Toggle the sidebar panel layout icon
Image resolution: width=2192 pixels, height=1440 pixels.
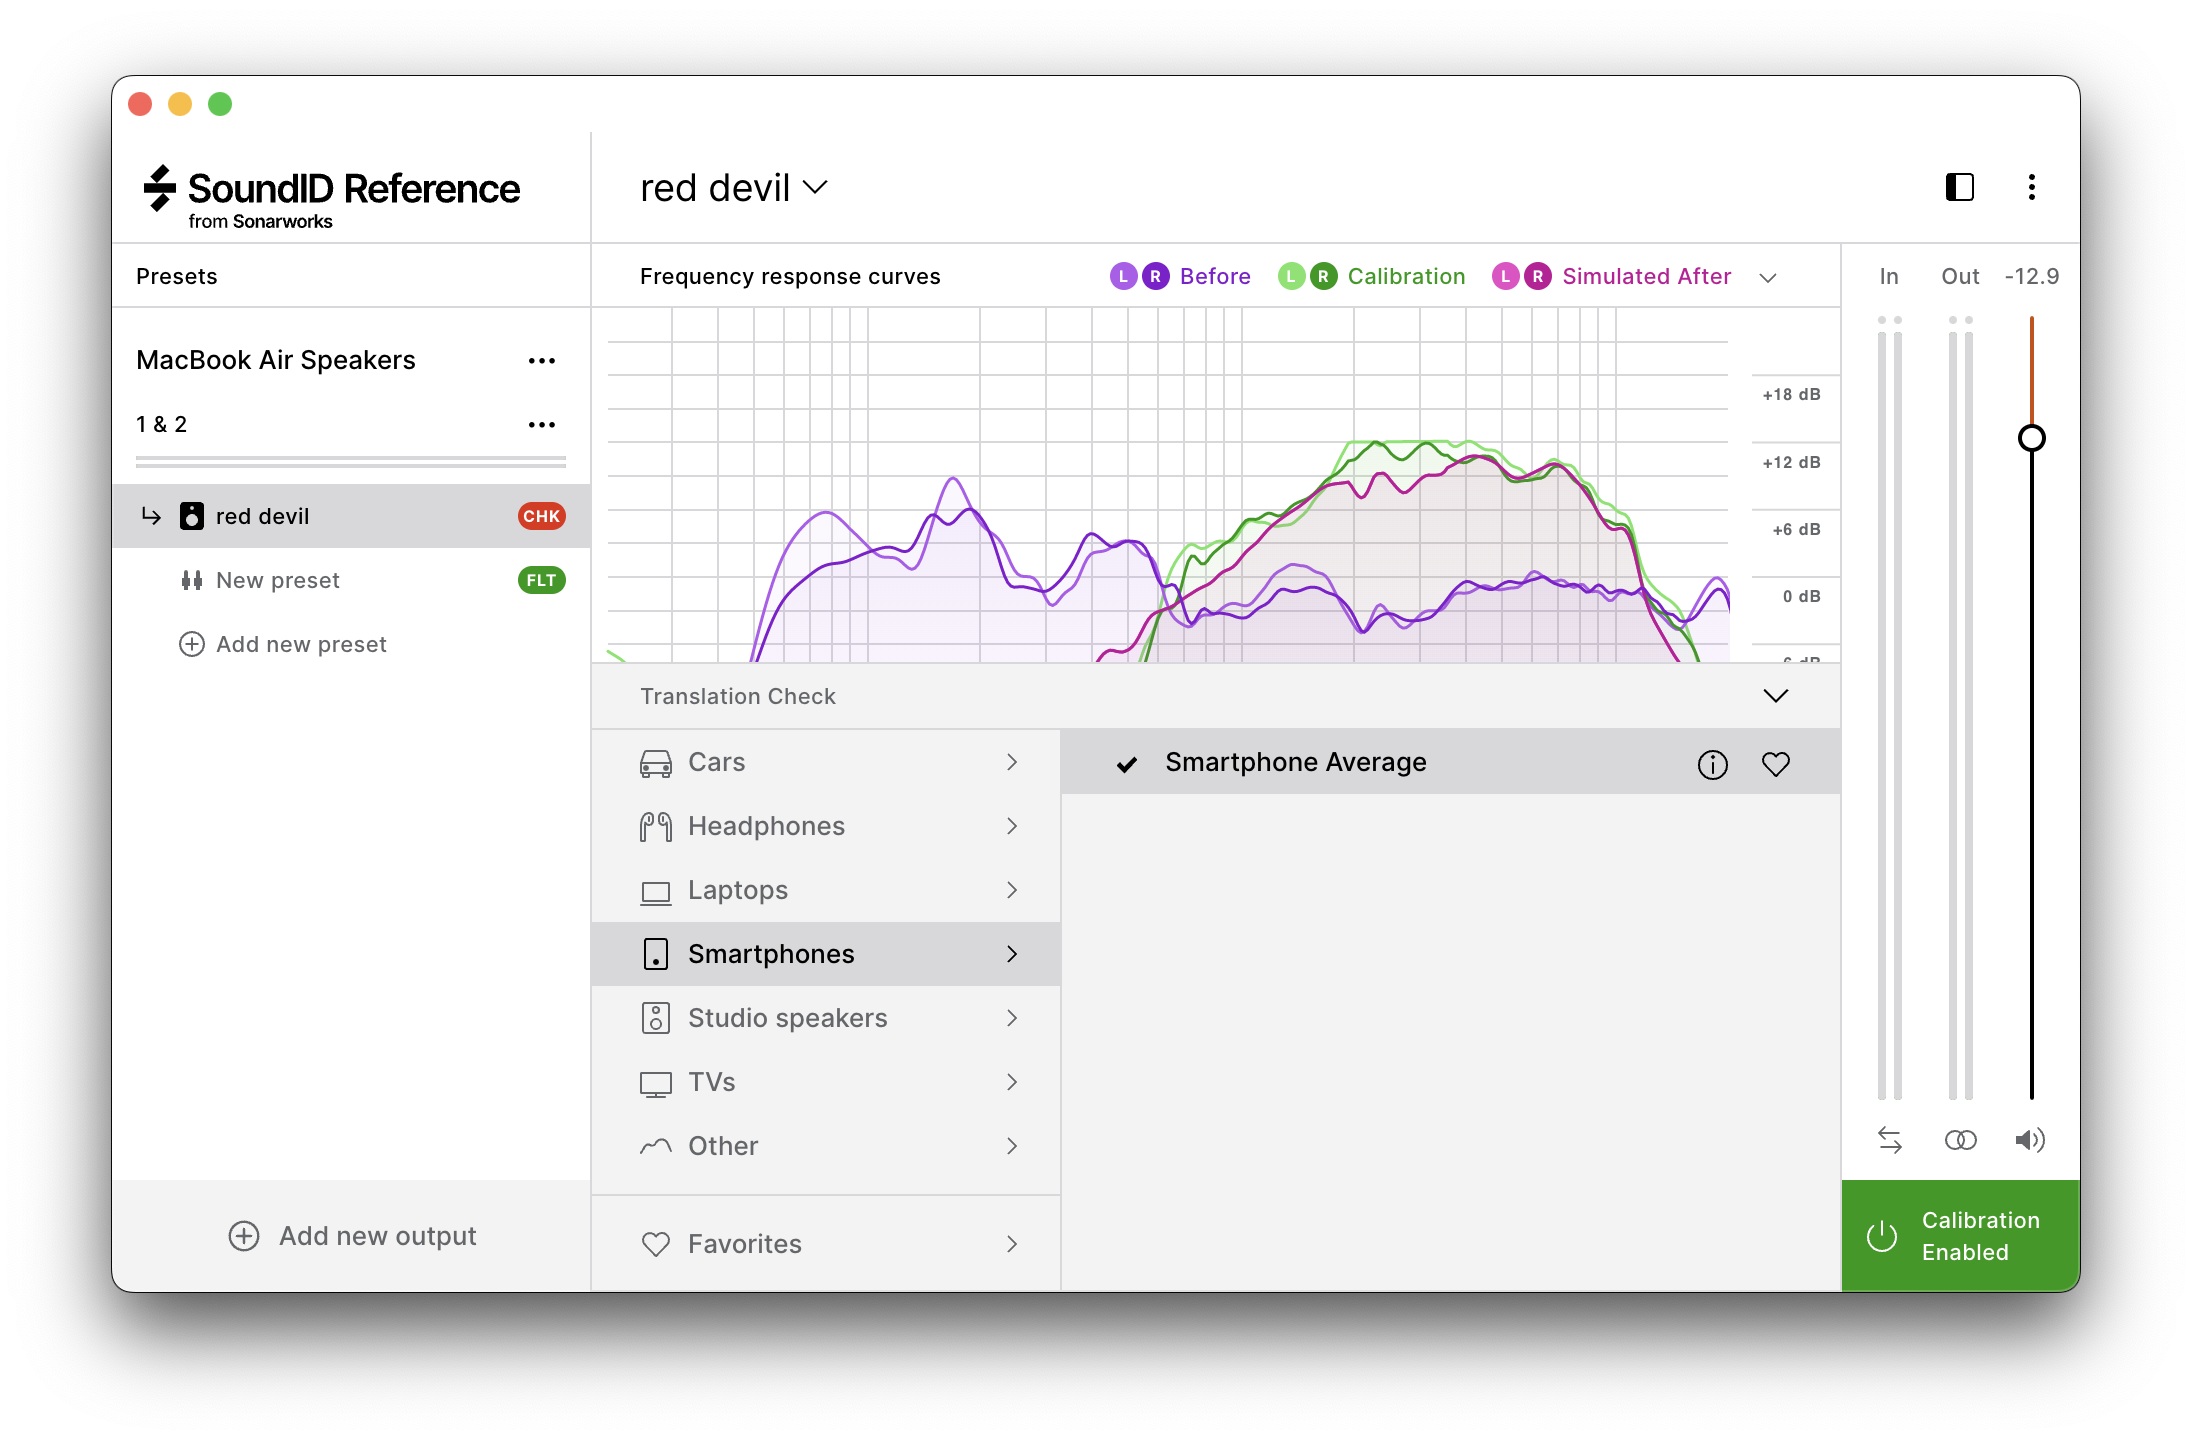[x=1959, y=187]
